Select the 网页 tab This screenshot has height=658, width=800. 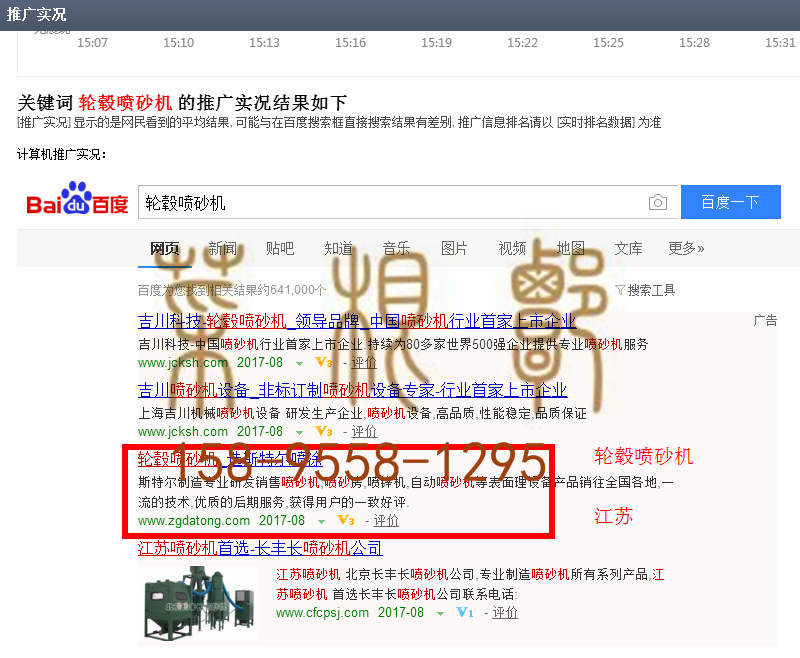tap(164, 248)
